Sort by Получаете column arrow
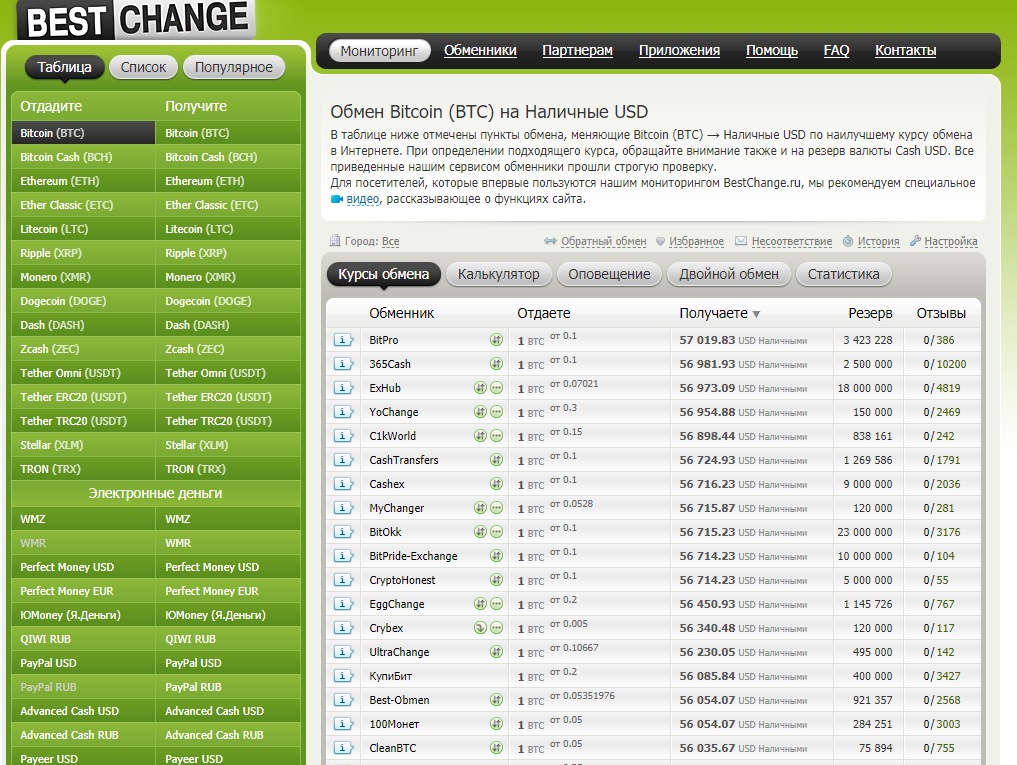Image resolution: width=1017 pixels, height=765 pixels. 756,315
